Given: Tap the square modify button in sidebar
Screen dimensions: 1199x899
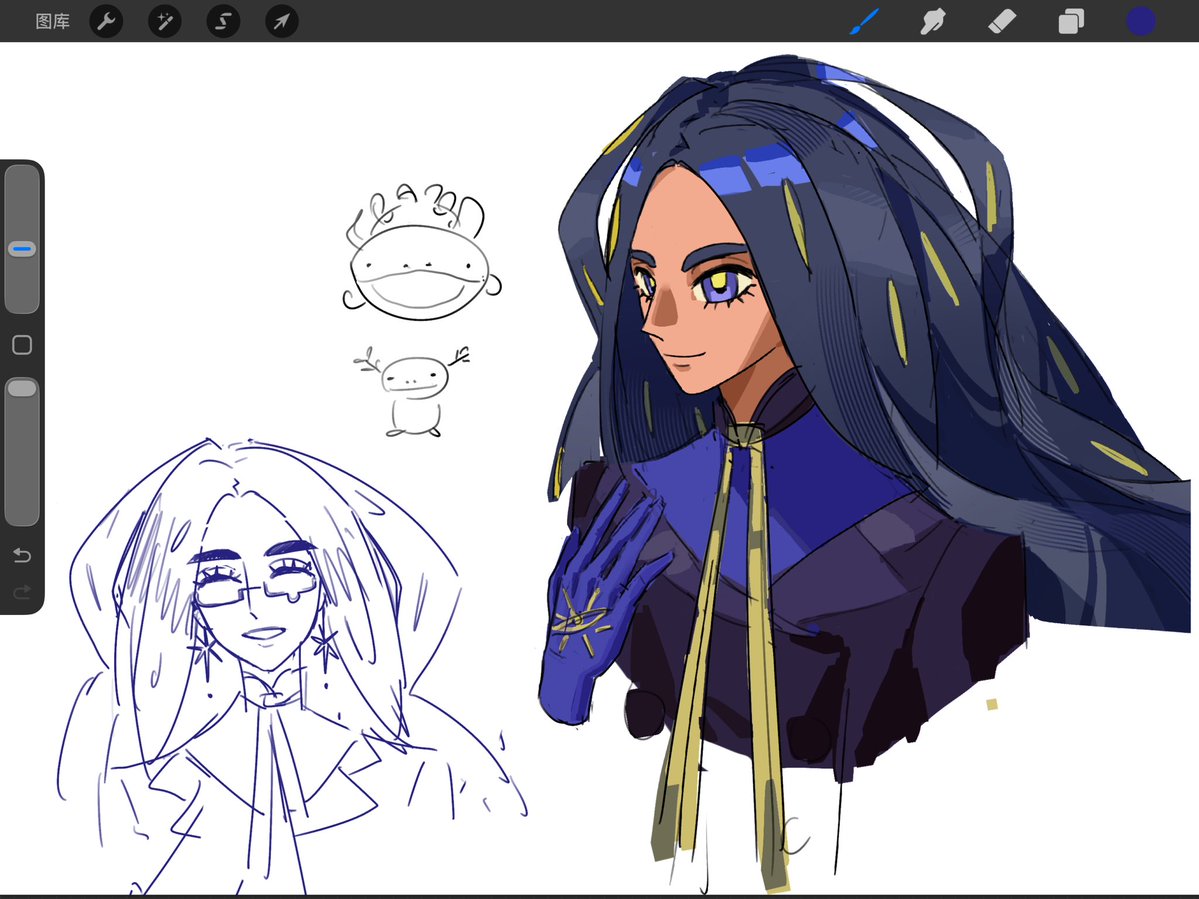Looking at the screenshot, I should 22,346.
